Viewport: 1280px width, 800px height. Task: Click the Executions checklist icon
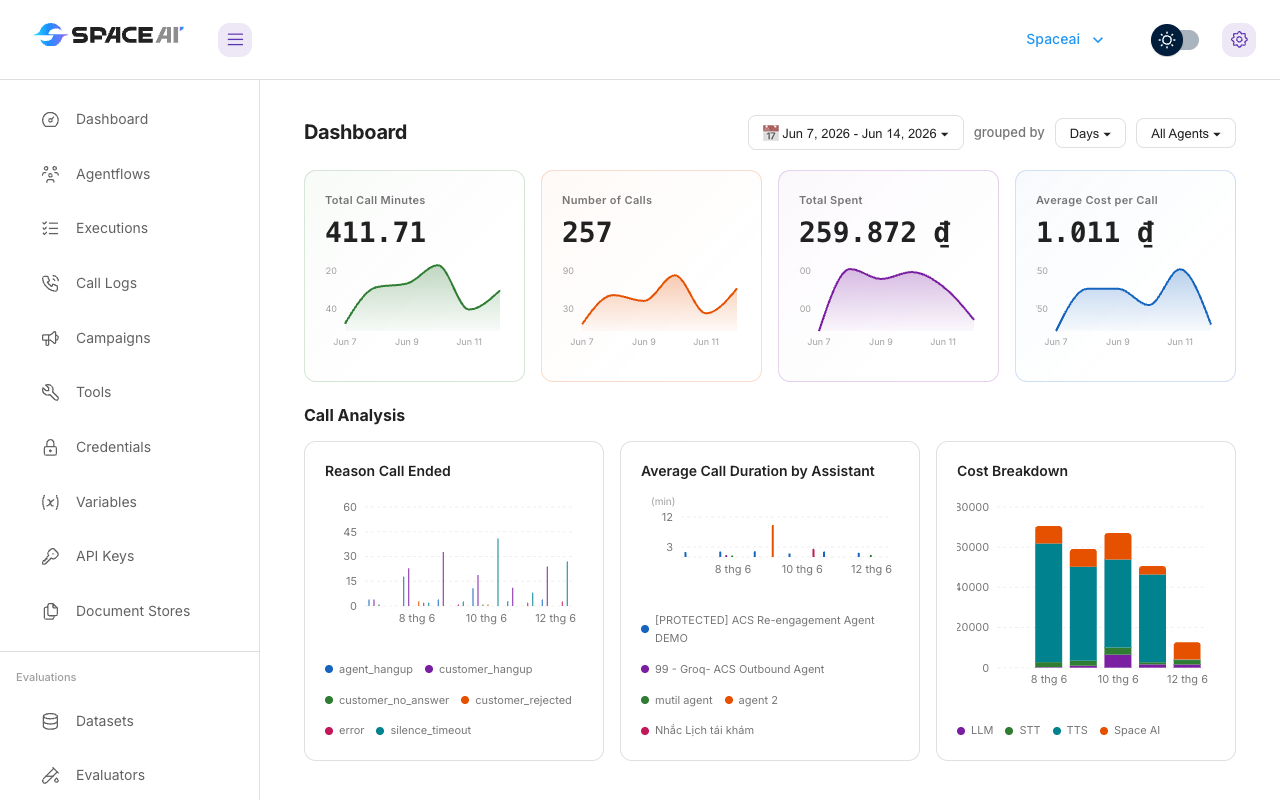pos(50,229)
